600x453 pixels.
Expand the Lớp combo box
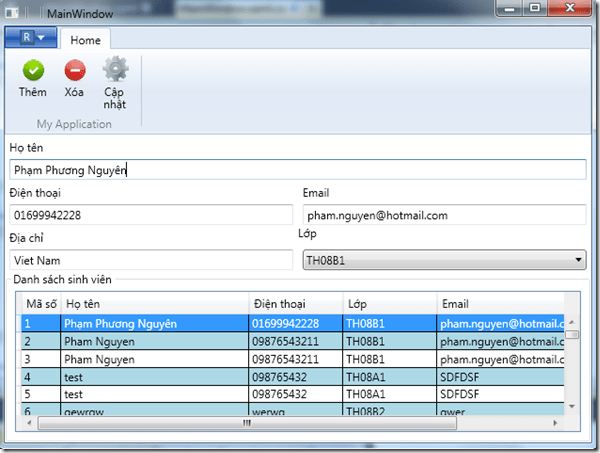[444, 261]
